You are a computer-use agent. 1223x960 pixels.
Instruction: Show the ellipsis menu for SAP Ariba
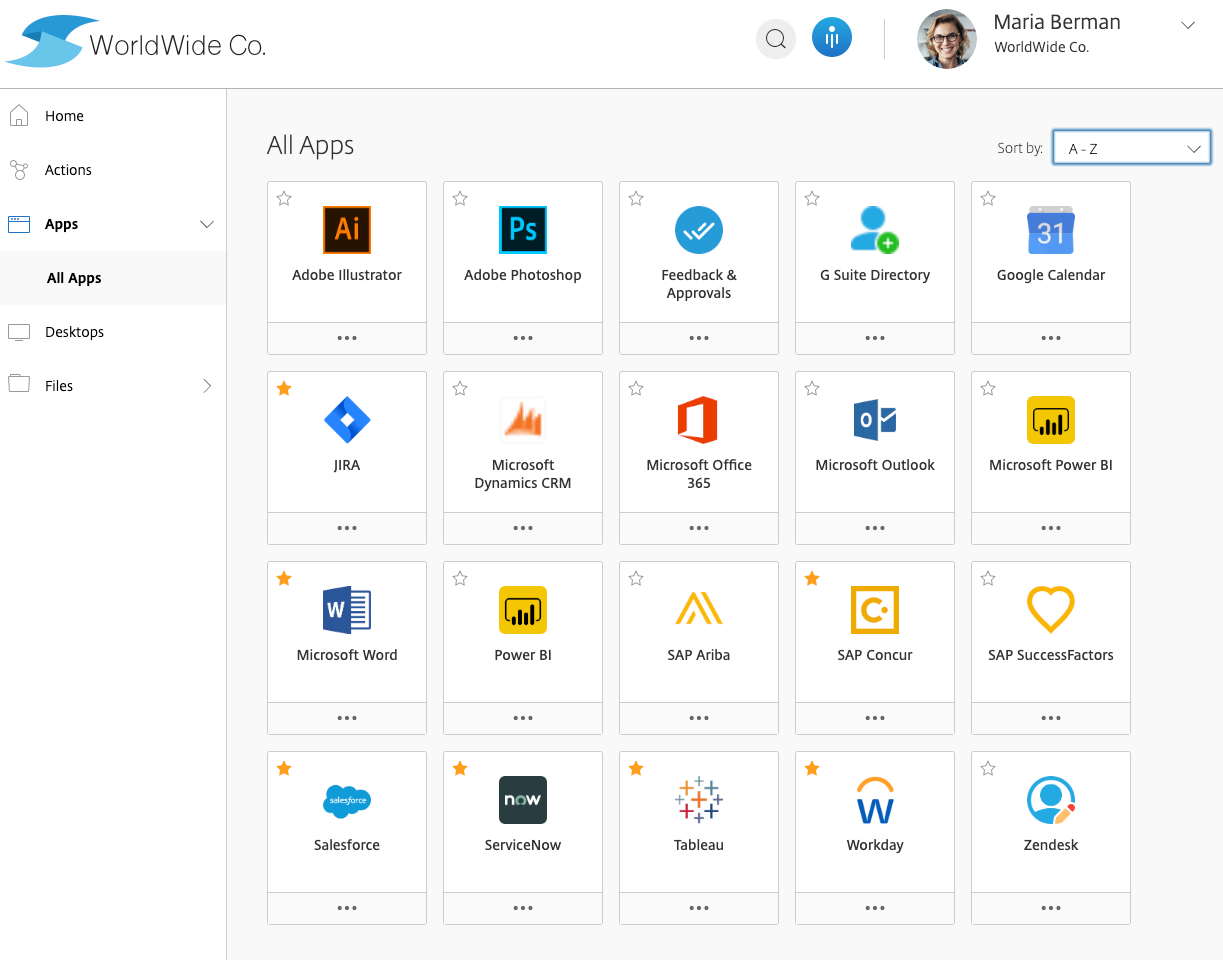(x=699, y=718)
